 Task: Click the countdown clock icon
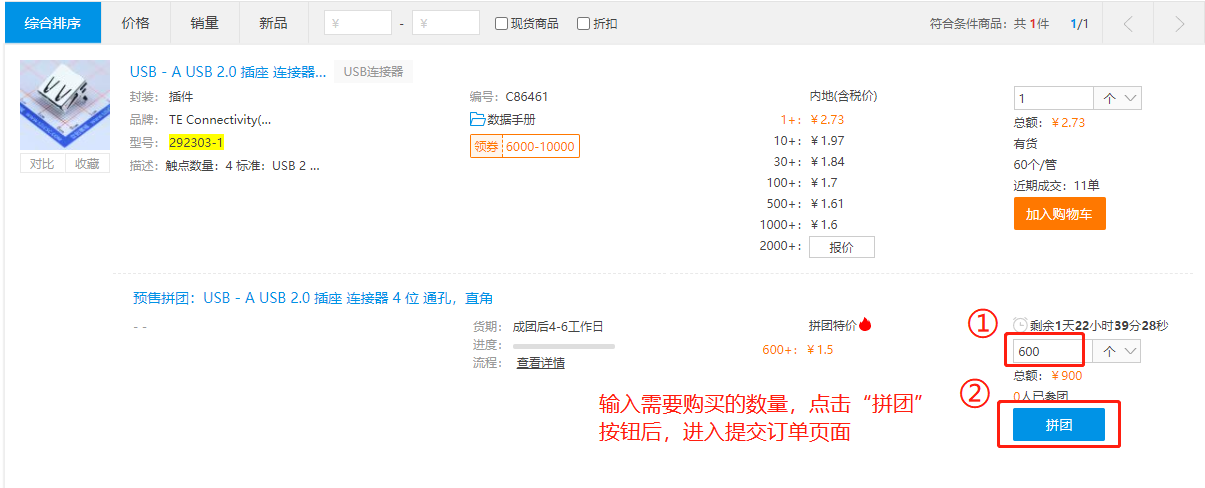[1019, 325]
